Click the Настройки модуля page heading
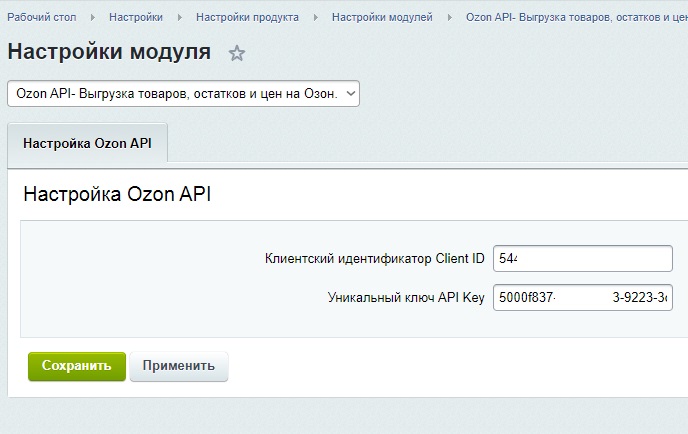688x434 pixels. pyautogui.click(x=109, y=53)
